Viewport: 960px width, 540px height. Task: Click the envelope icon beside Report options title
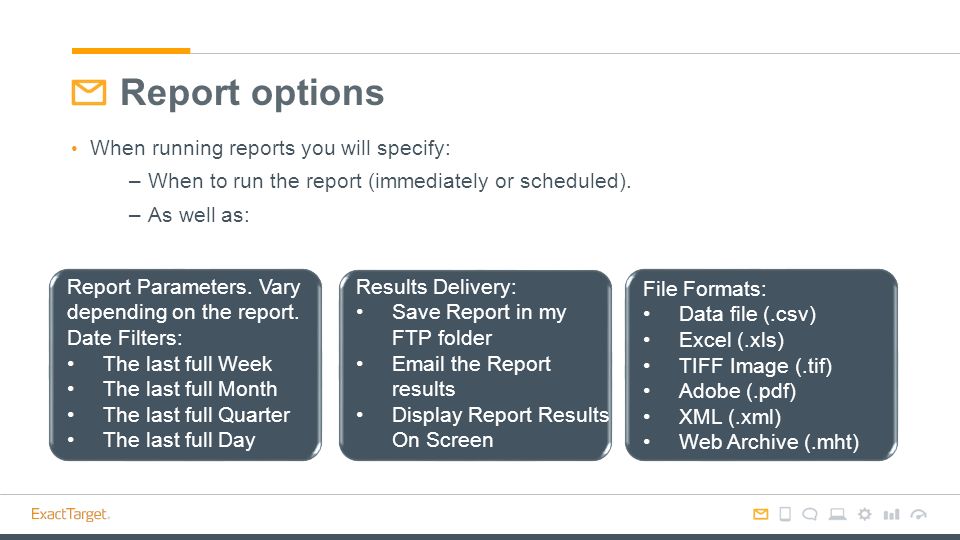point(89,92)
